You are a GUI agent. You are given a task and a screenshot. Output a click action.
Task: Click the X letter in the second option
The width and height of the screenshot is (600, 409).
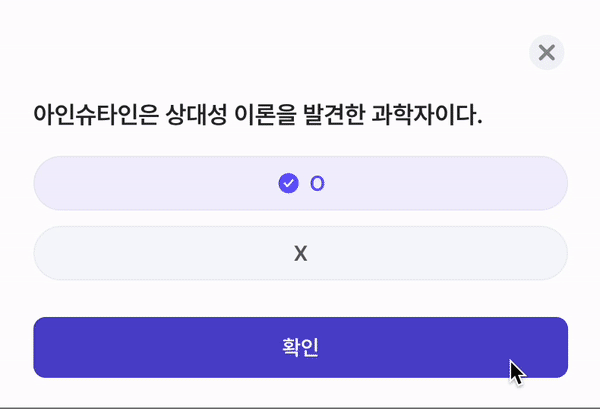coord(300,254)
